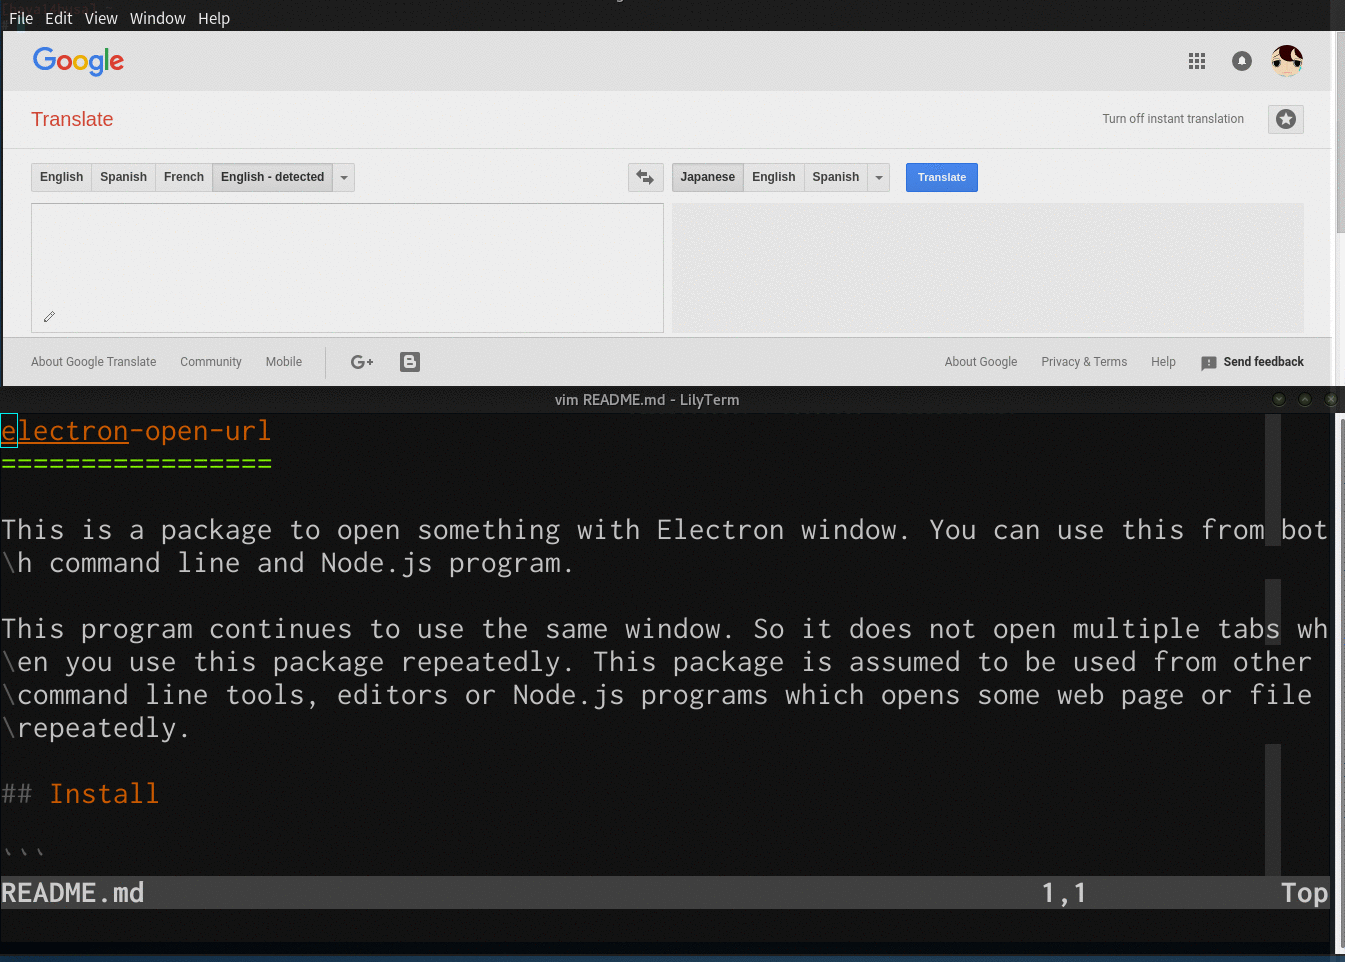
Task: Open the Mobile link
Action: click(x=284, y=362)
